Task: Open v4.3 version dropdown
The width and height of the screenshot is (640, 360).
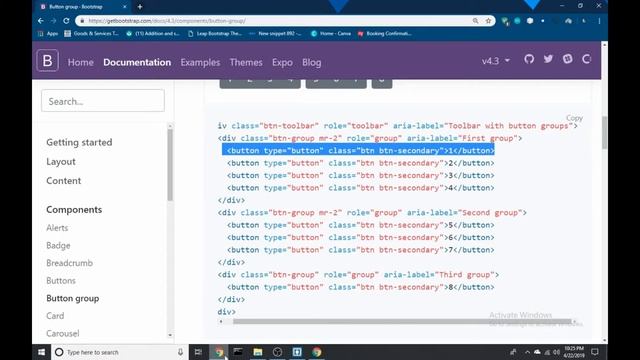Action: [496, 61]
